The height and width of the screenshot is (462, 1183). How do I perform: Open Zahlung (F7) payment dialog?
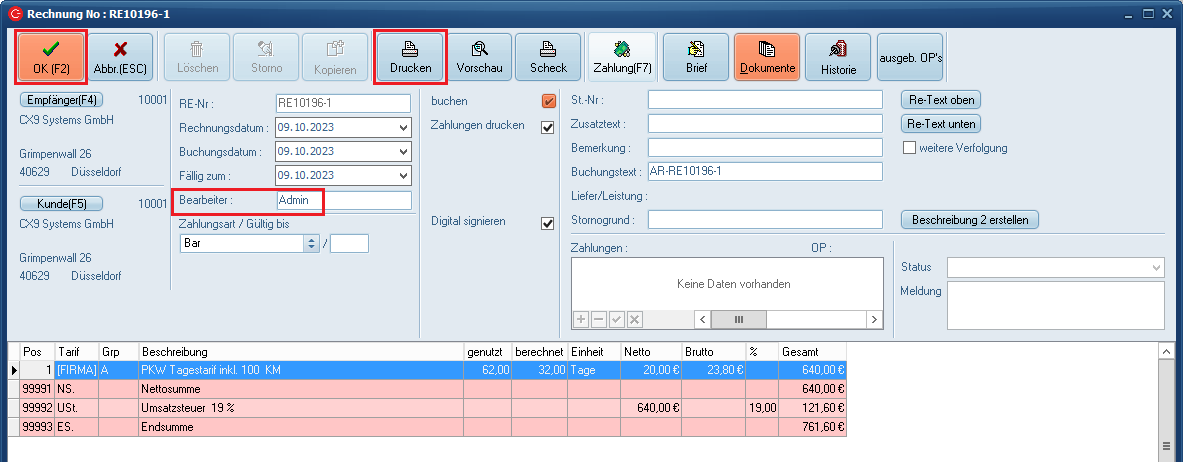click(x=622, y=56)
